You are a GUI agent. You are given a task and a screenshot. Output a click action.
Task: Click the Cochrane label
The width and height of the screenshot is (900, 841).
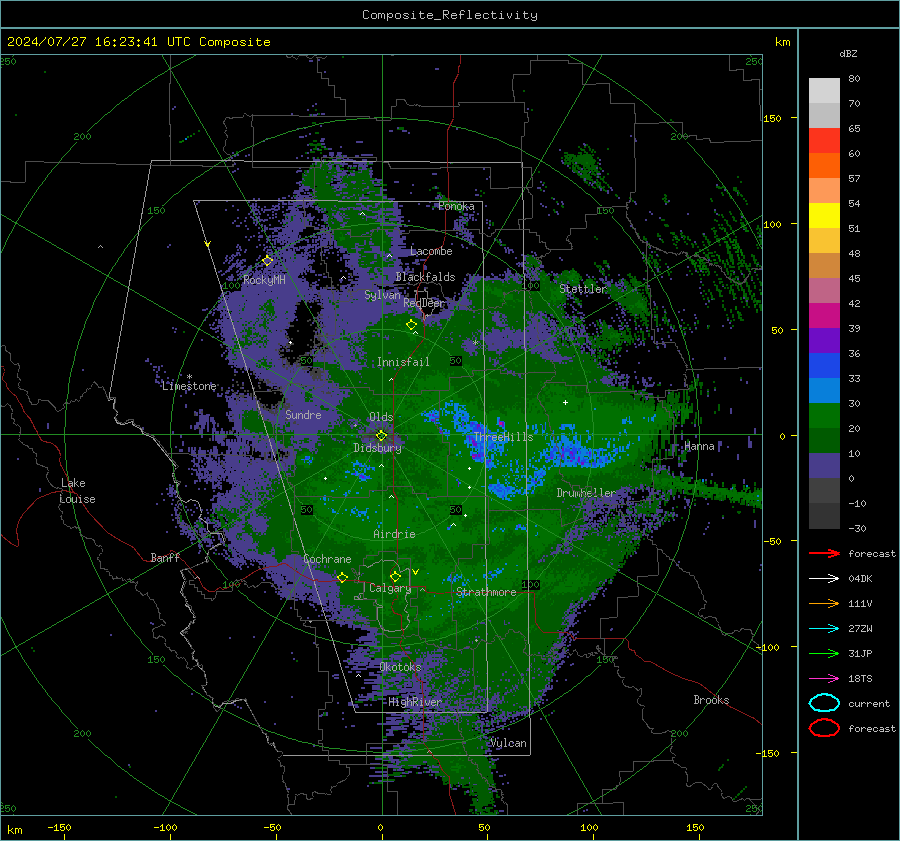[327, 559]
